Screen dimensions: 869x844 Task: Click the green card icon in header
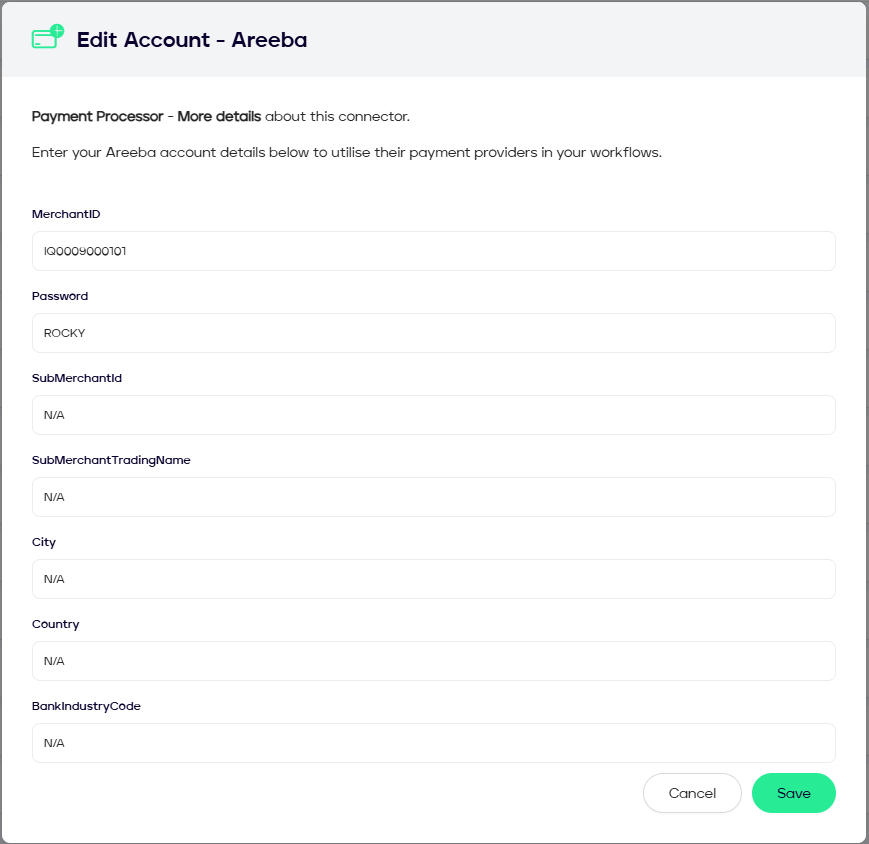pos(47,39)
